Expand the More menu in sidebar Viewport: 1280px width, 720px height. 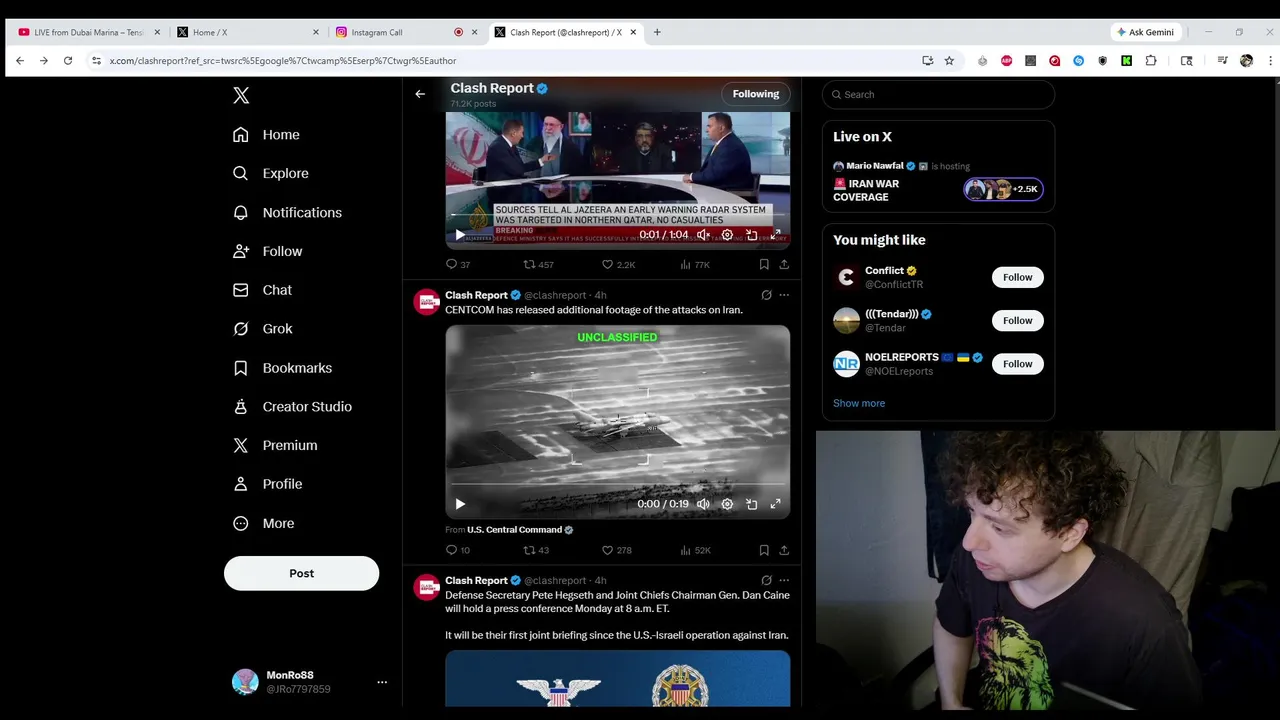click(264, 523)
